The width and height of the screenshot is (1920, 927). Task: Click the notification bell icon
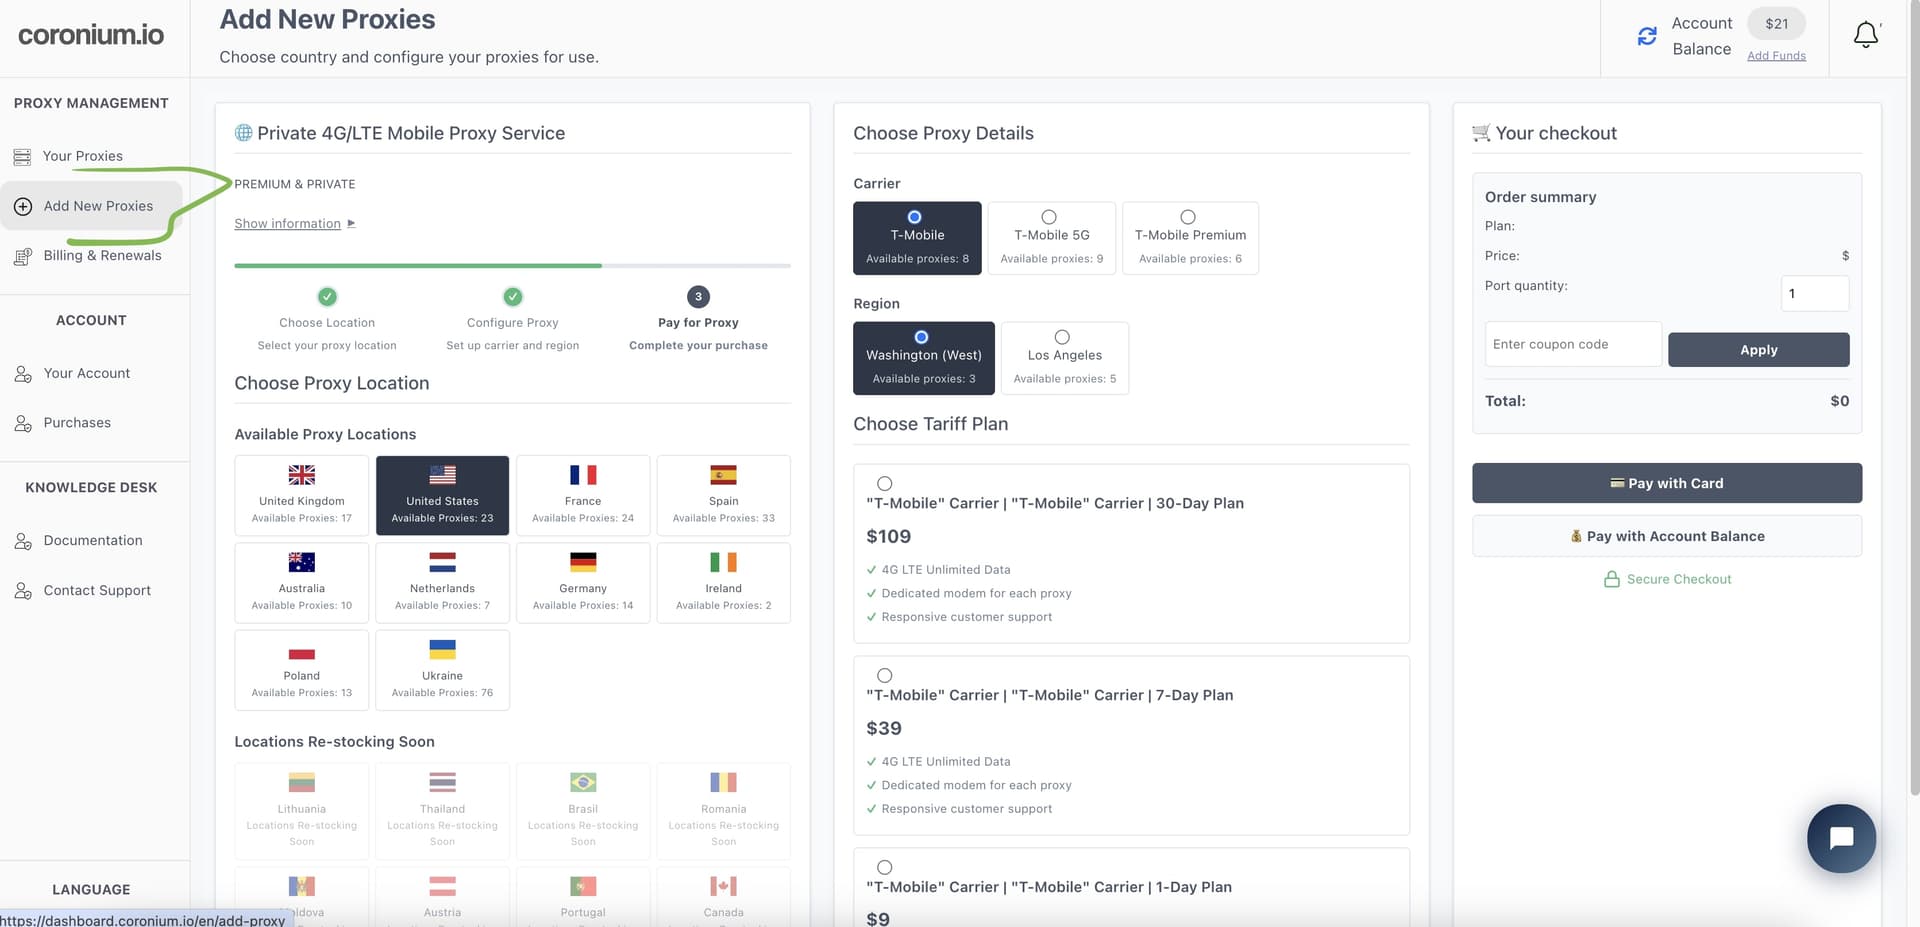(x=1866, y=33)
